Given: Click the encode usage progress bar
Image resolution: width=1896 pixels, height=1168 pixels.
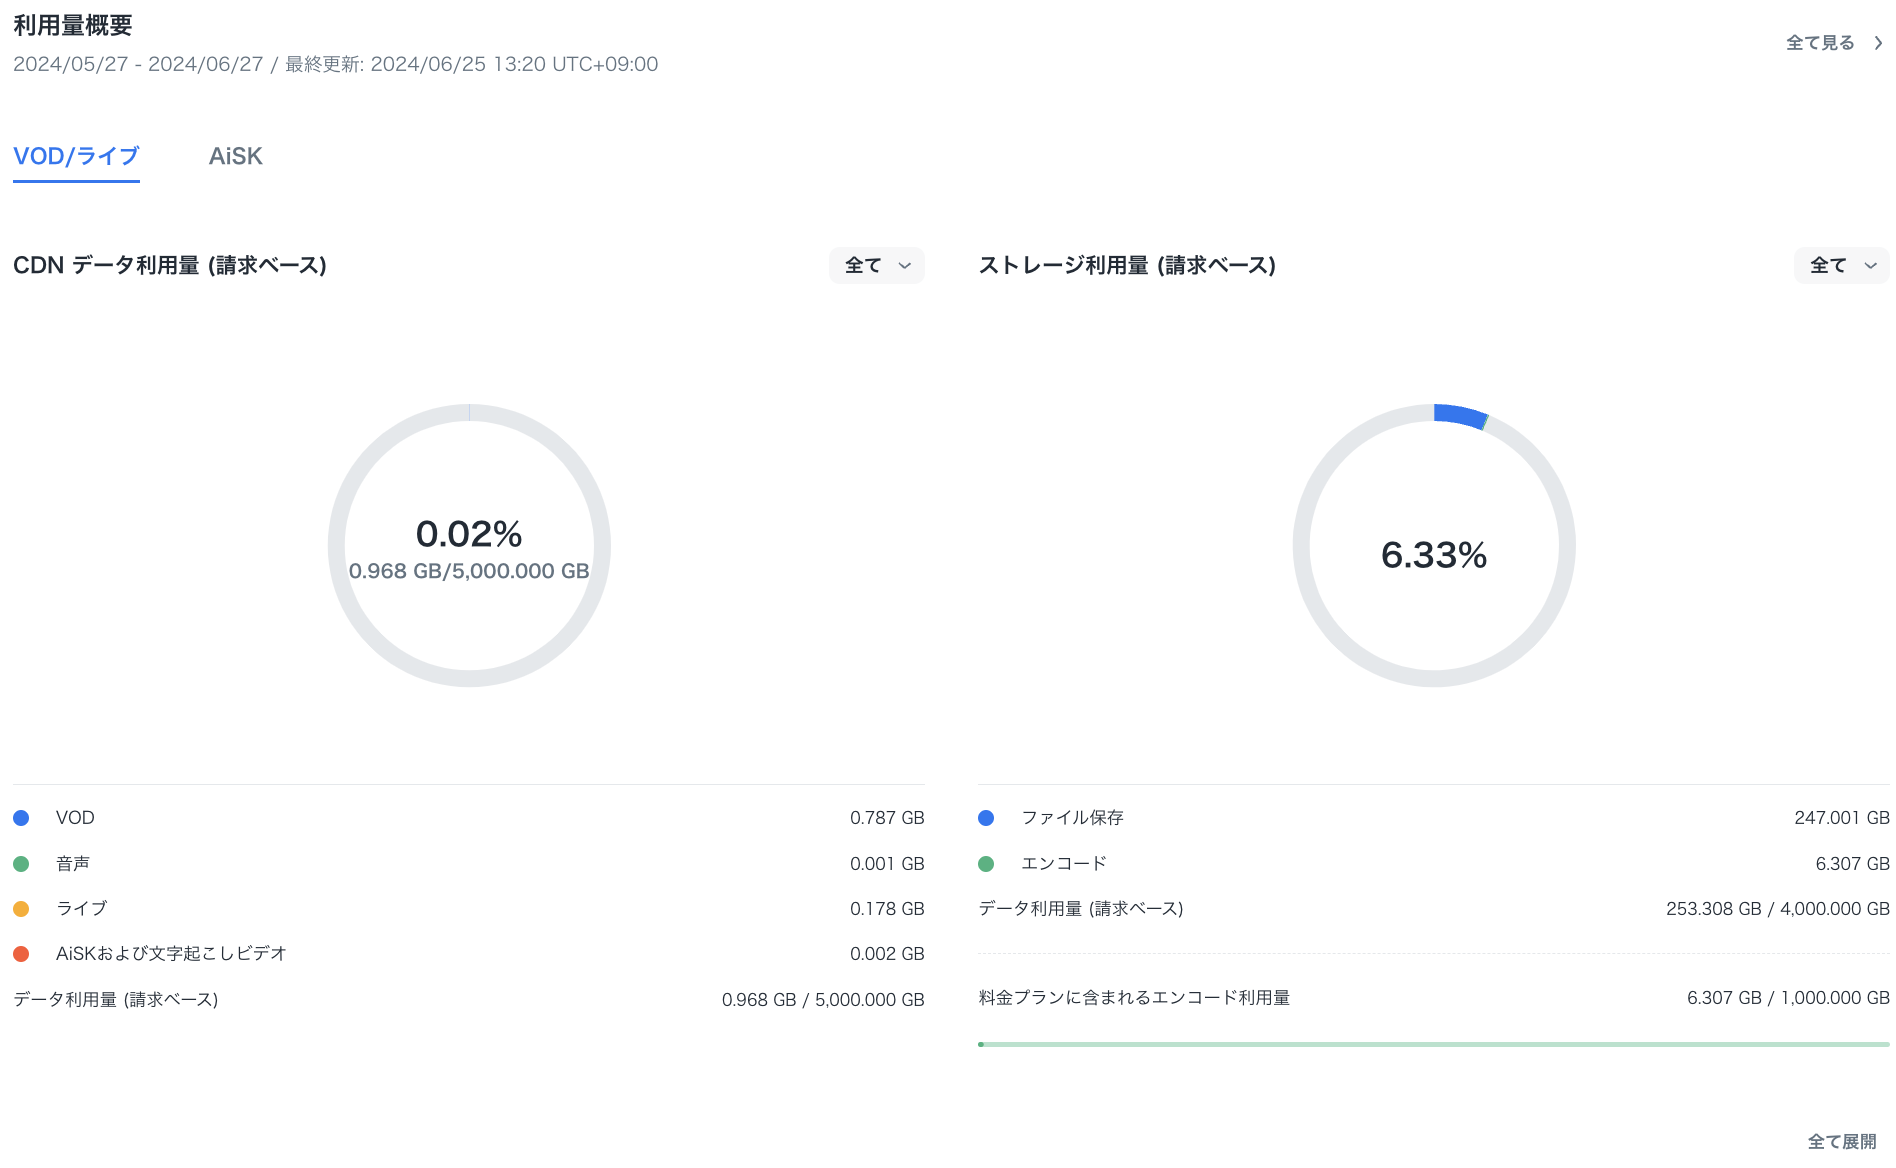Looking at the screenshot, I should click(x=1433, y=1044).
